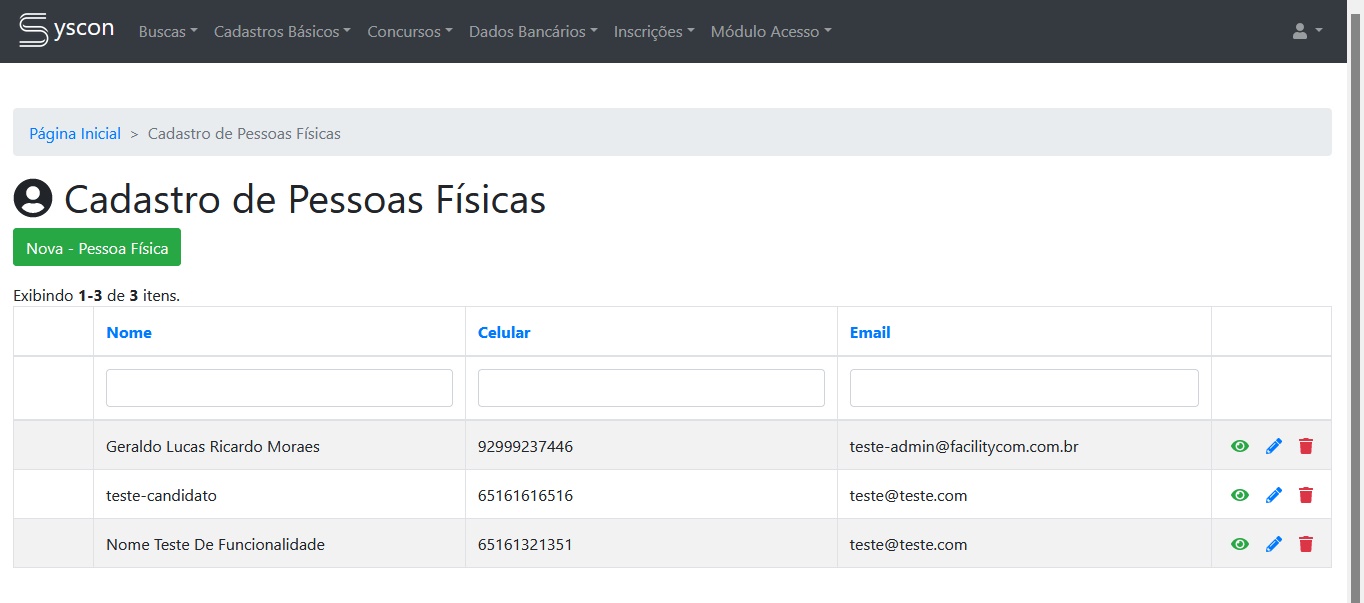View teste-candidato details via eye icon
Screen dimensions: 1364x603
[1240, 495]
